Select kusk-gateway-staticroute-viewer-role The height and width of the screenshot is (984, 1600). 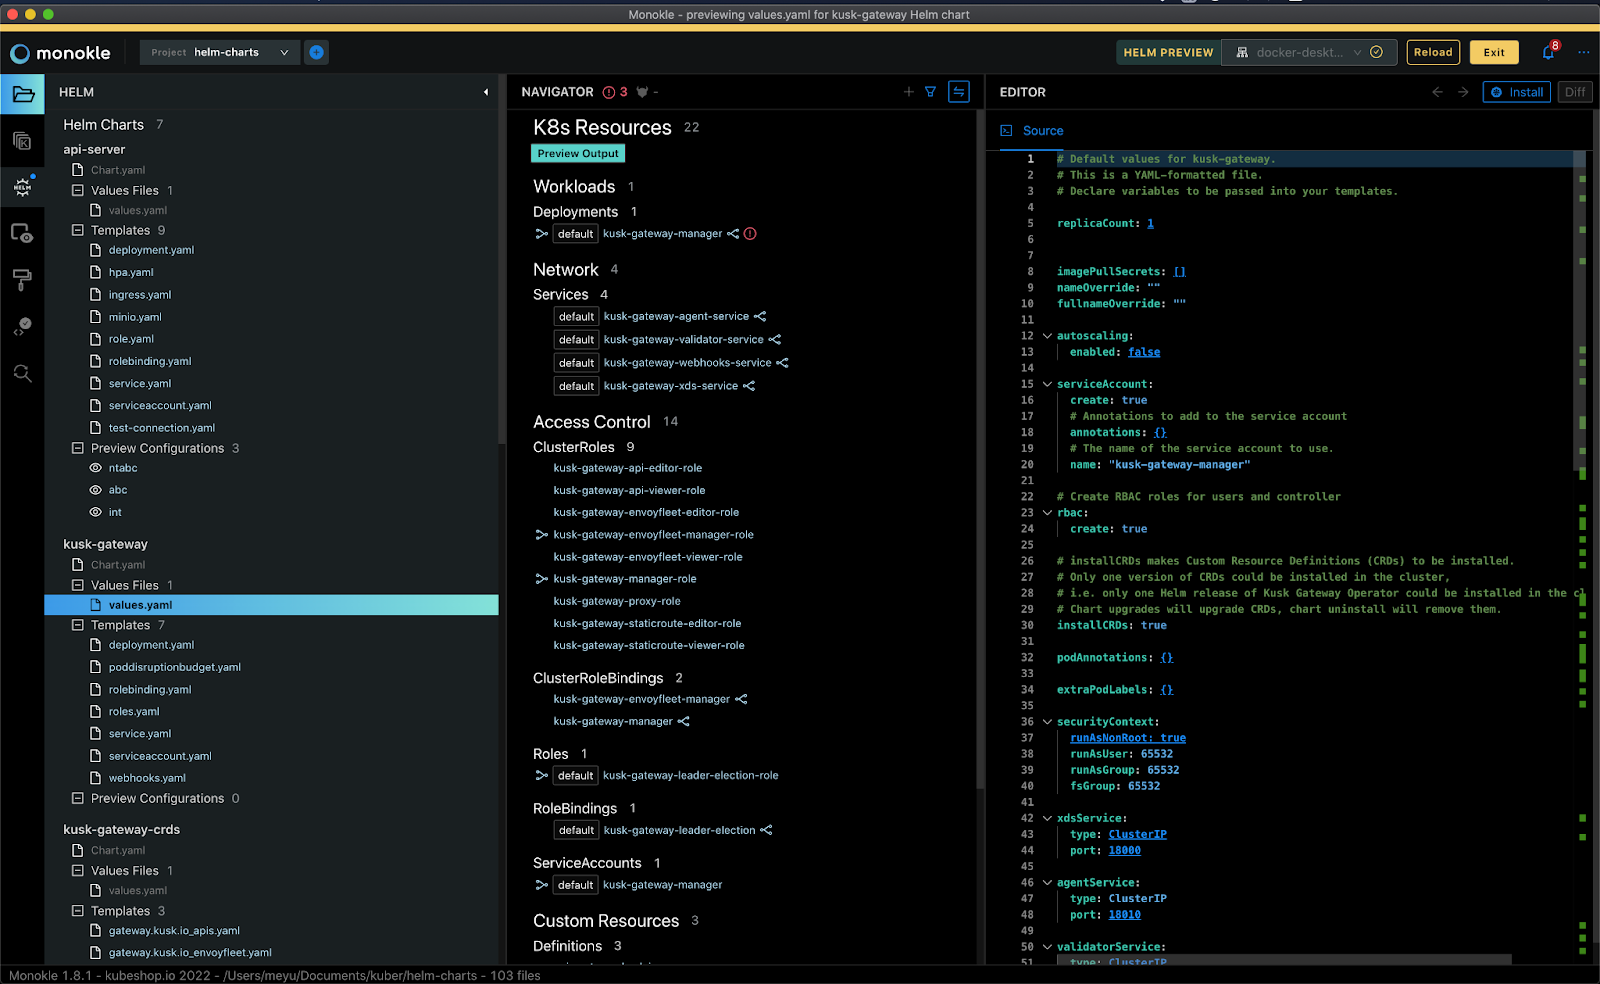(x=649, y=645)
